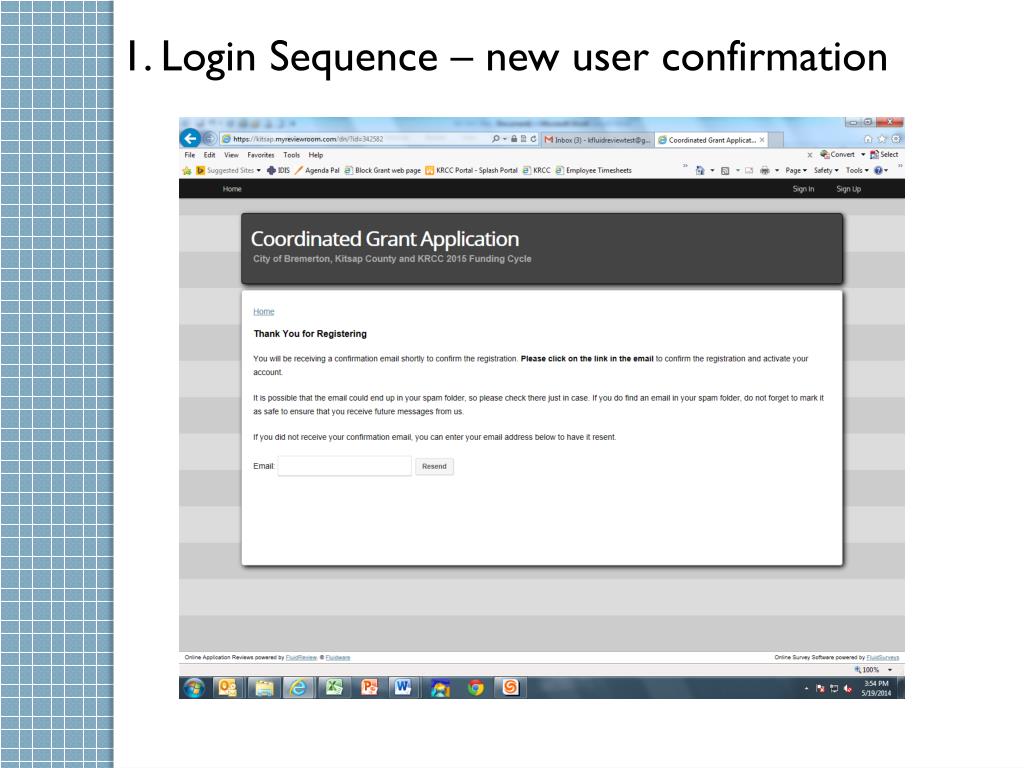This screenshot has width=1024, height=768.
Task: Launch Google Chrome from the taskbar
Action: [x=475, y=688]
